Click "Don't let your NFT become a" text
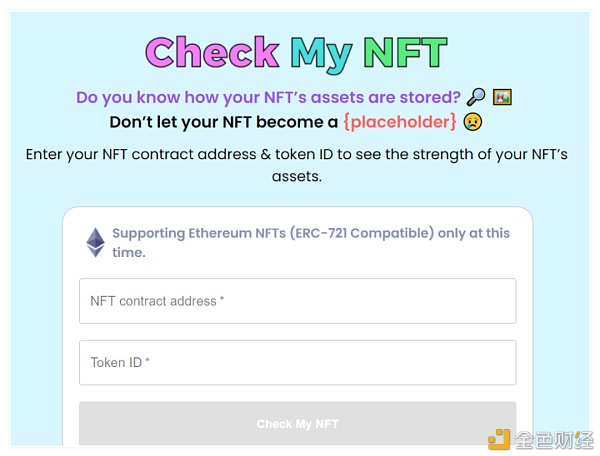600x456 pixels. pyautogui.click(x=223, y=123)
